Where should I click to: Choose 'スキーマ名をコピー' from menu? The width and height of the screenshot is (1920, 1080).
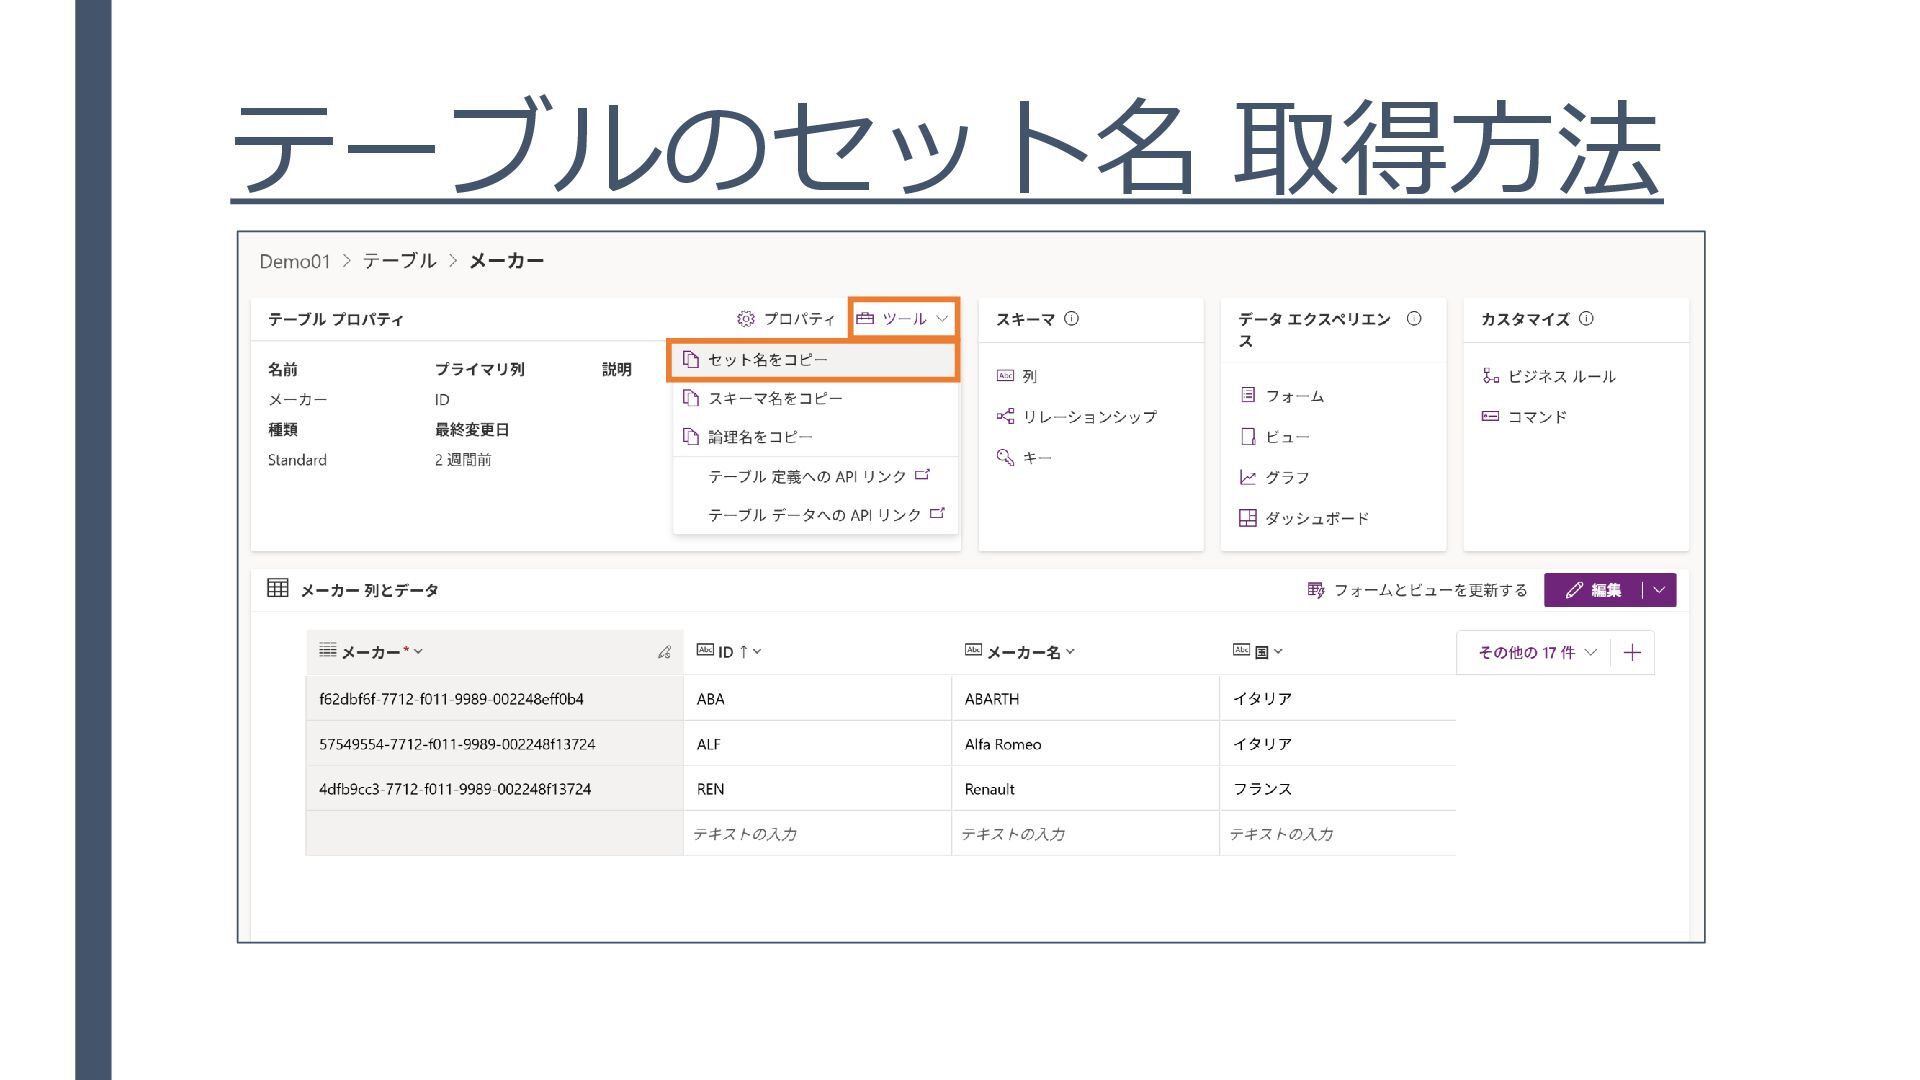point(775,398)
